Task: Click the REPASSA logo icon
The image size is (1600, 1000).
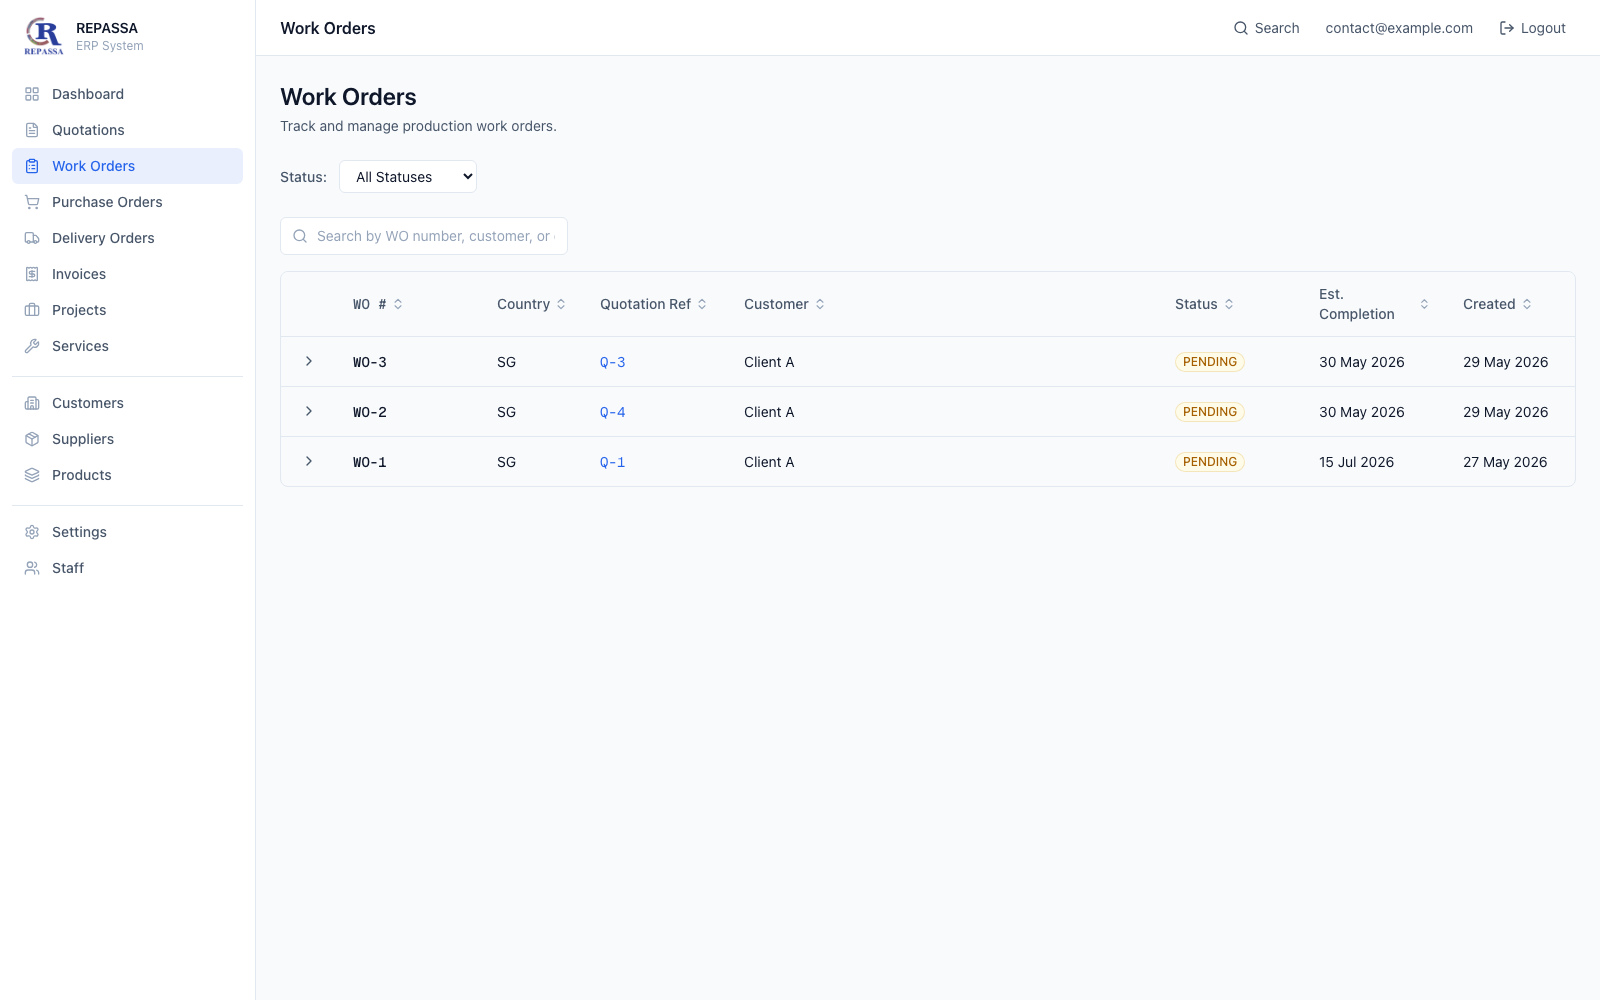Action: coord(44,36)
